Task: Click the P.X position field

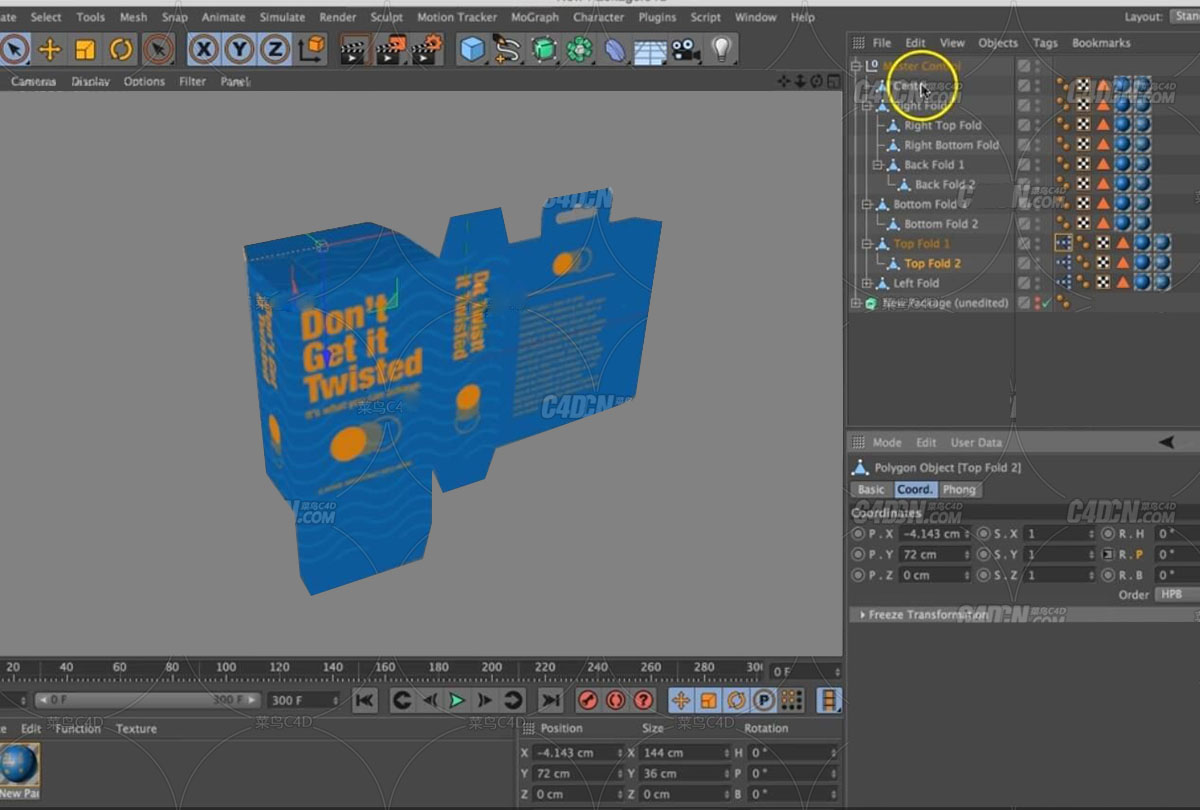Action: [935, 534]
